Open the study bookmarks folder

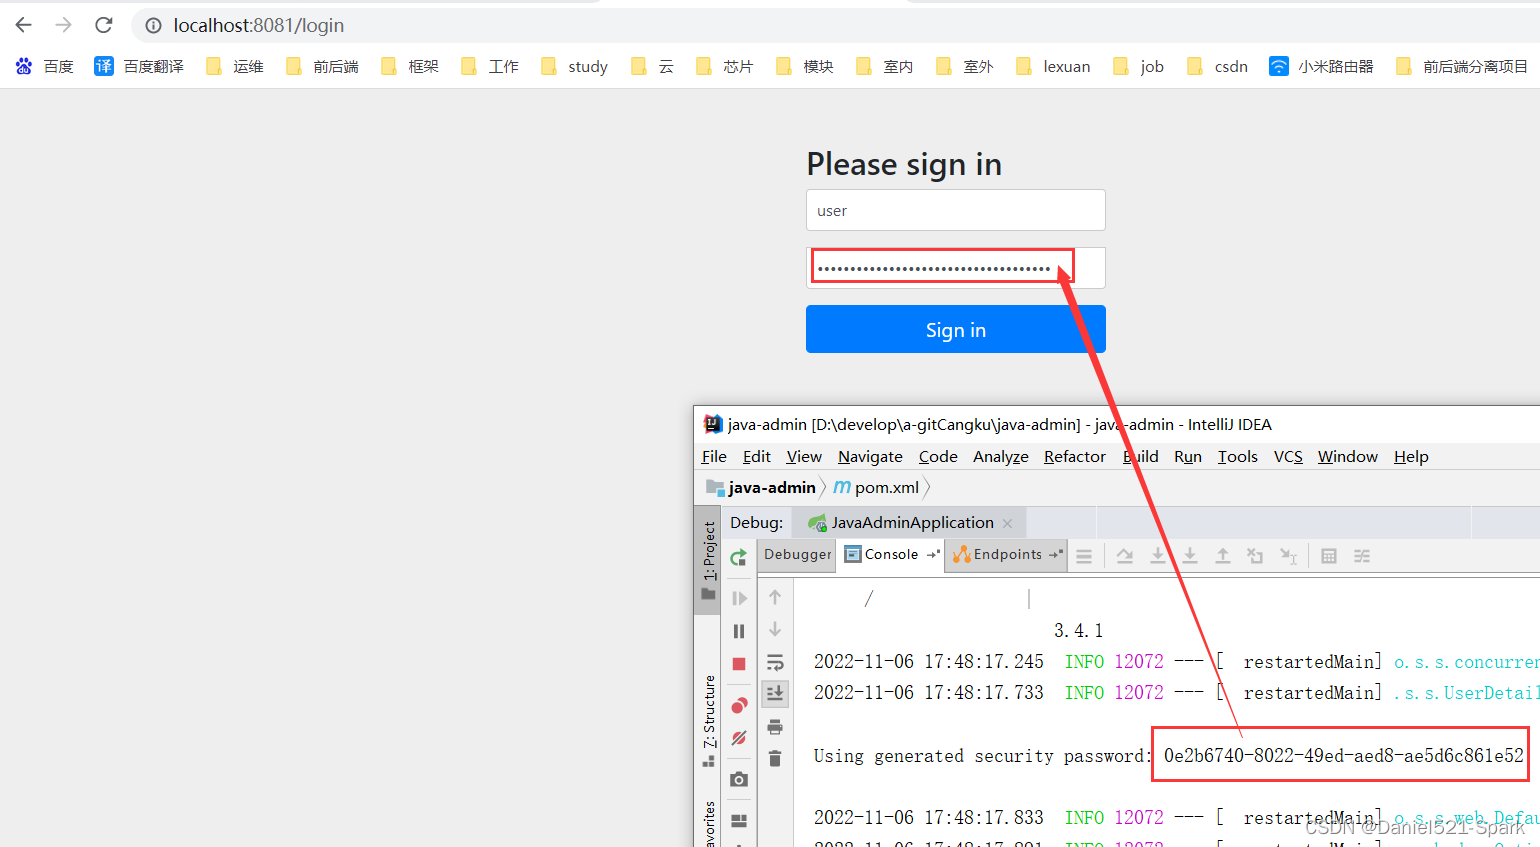tap(575, 67)
